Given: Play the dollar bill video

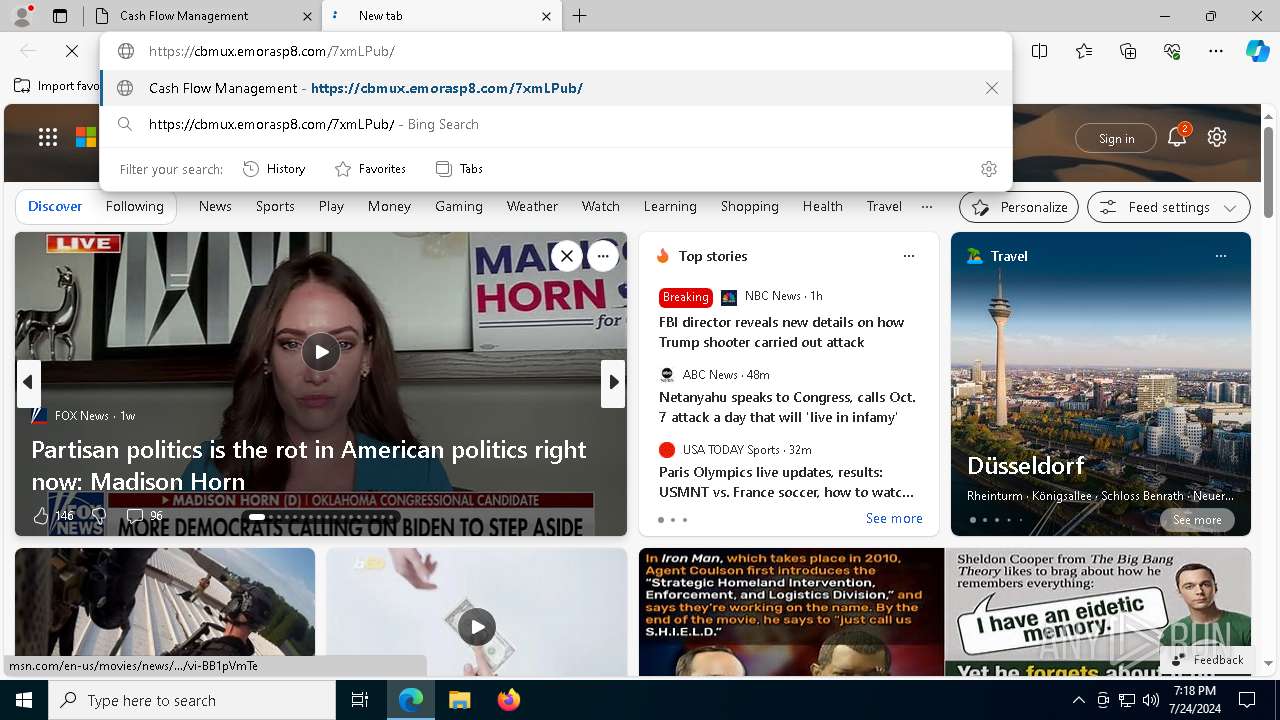Looking at the screenshot, I should [x=477, y=627].
